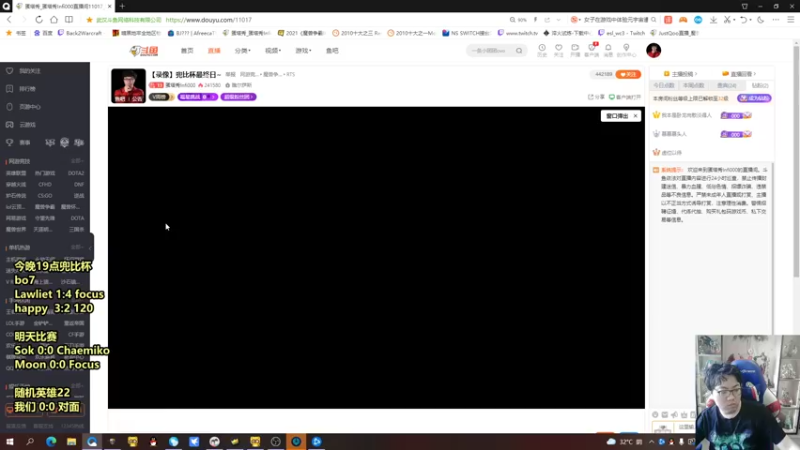Click the streamer's avatar thumbnail
The image size is (800, 450).
click(x=129, y=86)
